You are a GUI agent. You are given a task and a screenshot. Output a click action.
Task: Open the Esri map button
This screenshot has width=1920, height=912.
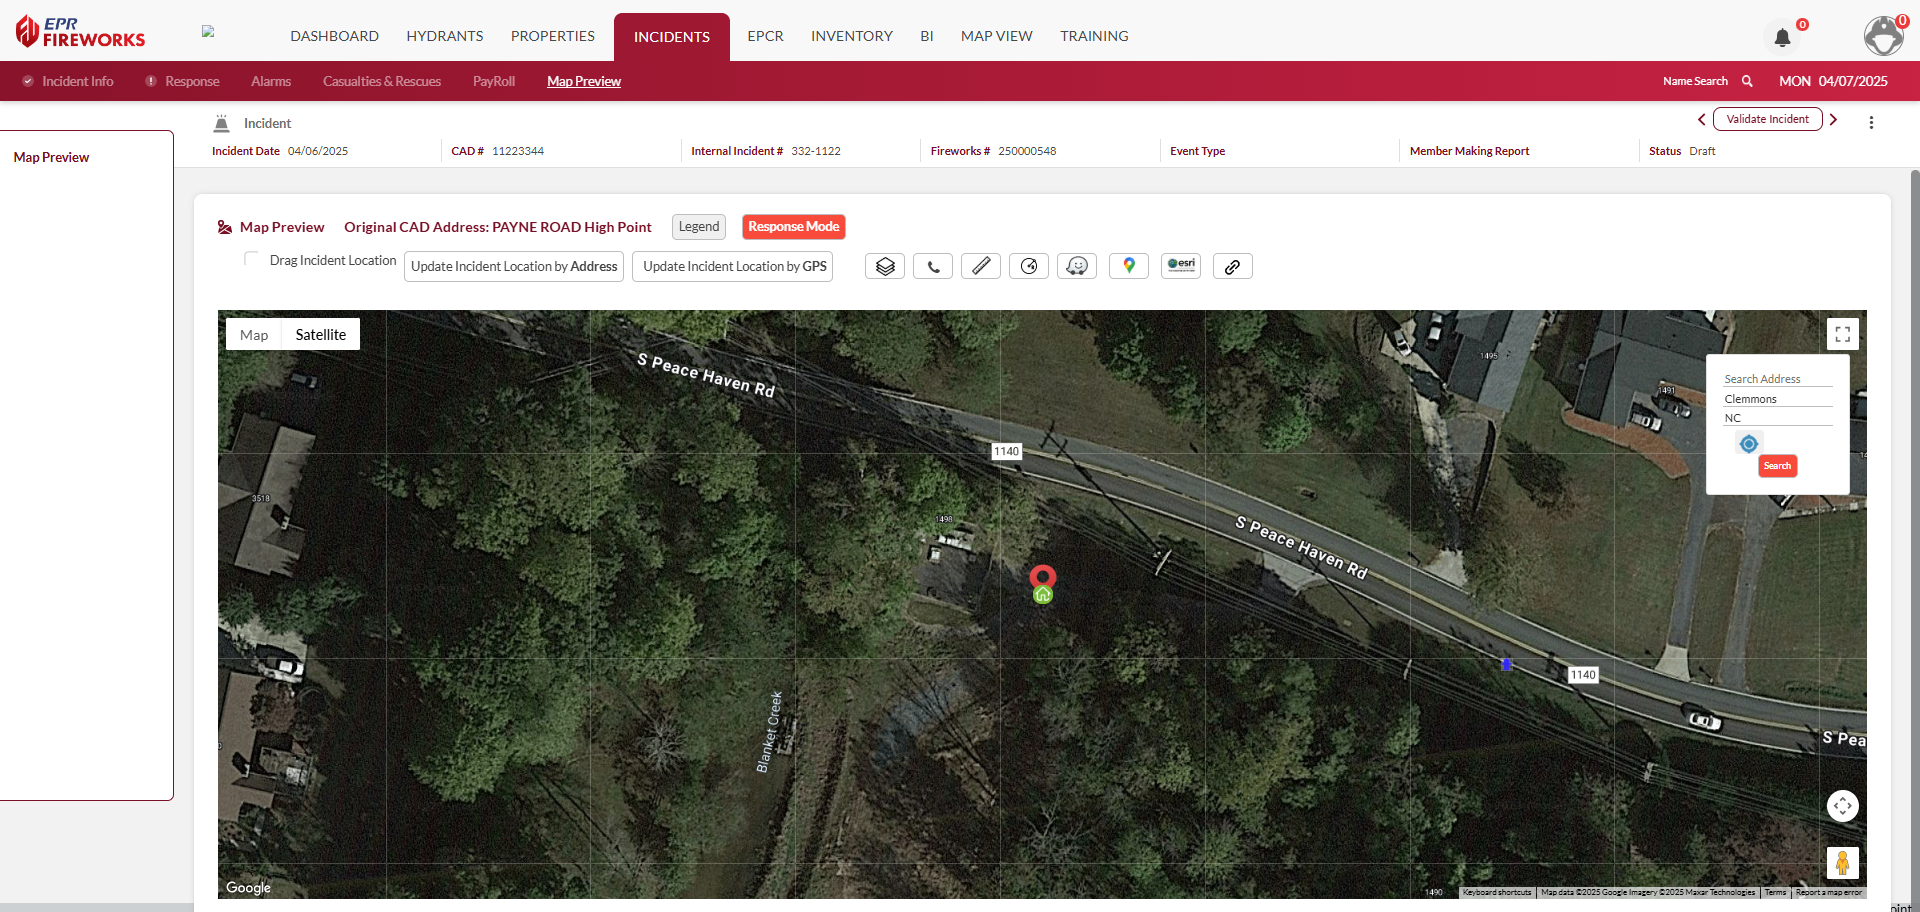1180,266
